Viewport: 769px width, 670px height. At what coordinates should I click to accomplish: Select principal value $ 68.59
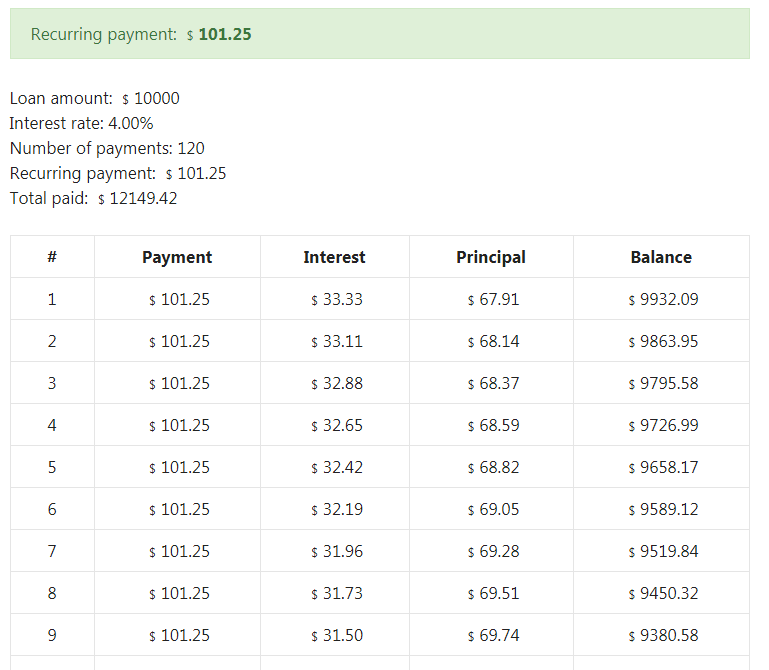[493, 425]
